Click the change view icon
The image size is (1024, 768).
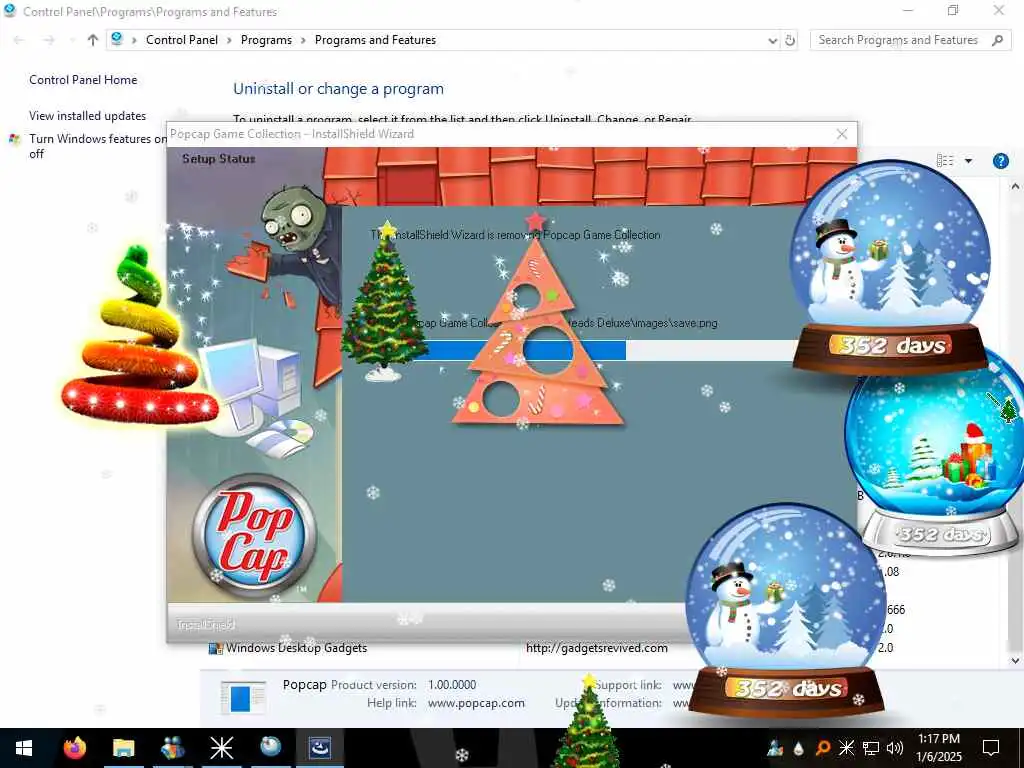pos(944,161)
